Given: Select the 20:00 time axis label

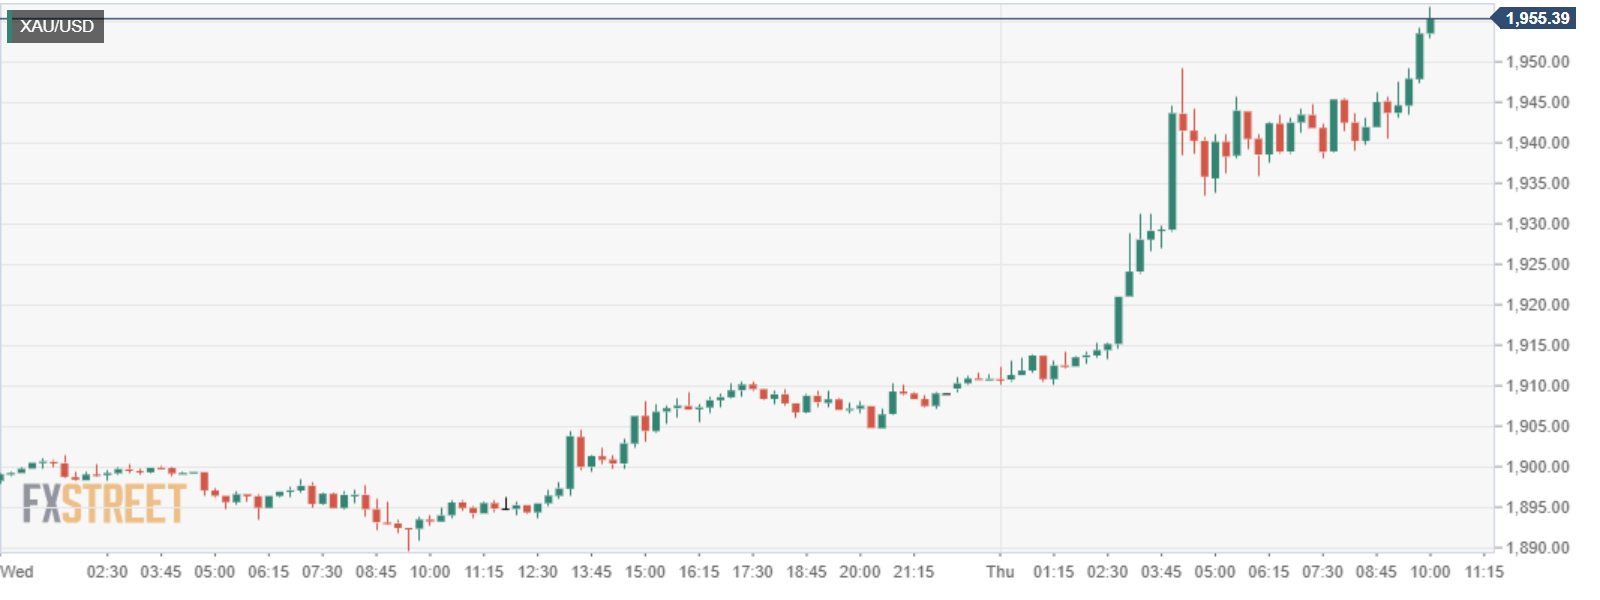Looking at the screenshot, I should 860,571.
